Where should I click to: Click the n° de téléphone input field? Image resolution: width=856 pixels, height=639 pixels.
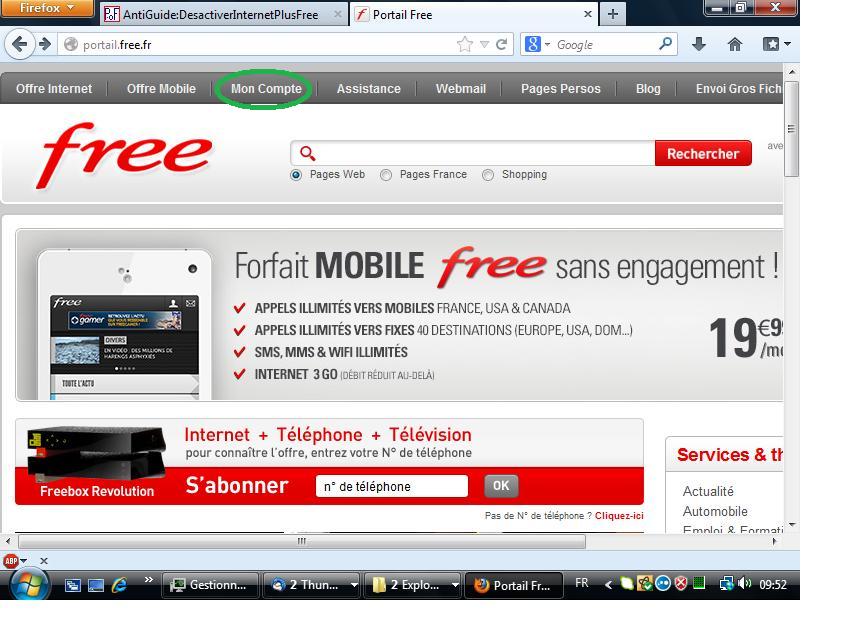click(391, 486)
